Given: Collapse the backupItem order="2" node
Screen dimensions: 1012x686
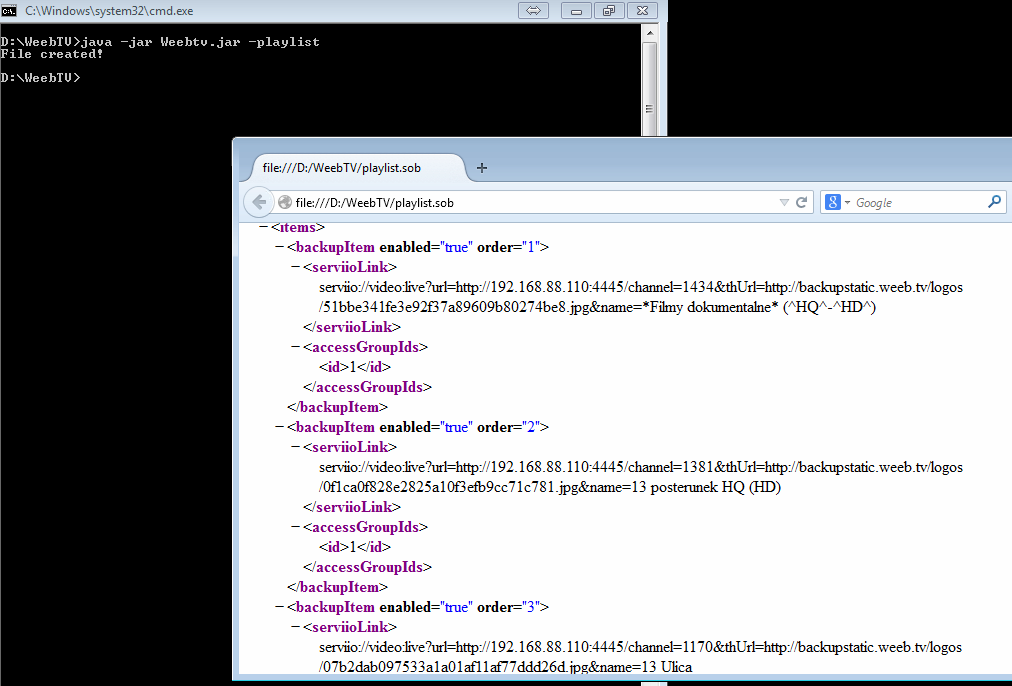Looking at the screenshot, I should click(x=280, y=427).
